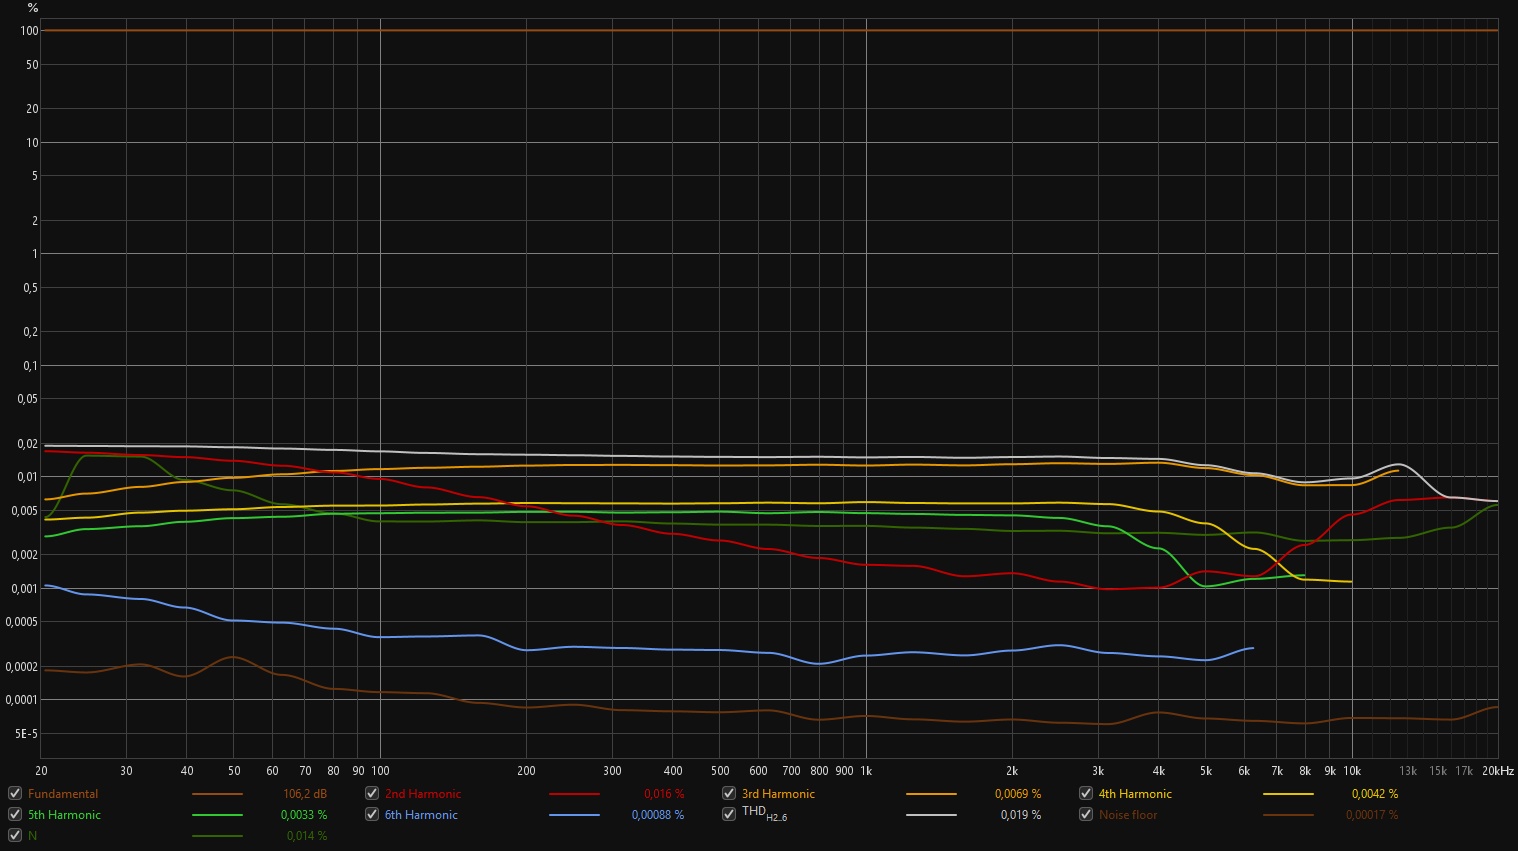Toggle the Noise floor checkbox

point(1086,814)
